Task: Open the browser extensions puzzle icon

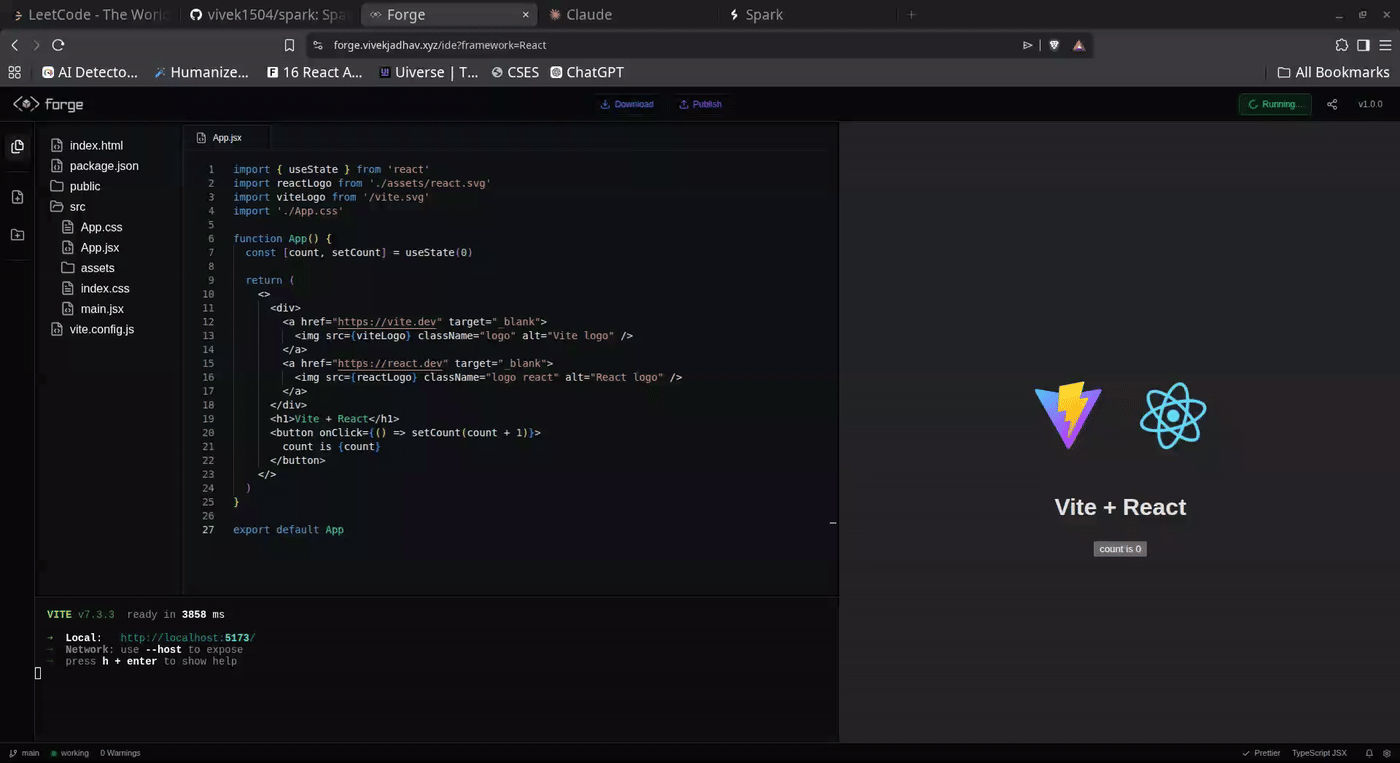Action: 1342,45
